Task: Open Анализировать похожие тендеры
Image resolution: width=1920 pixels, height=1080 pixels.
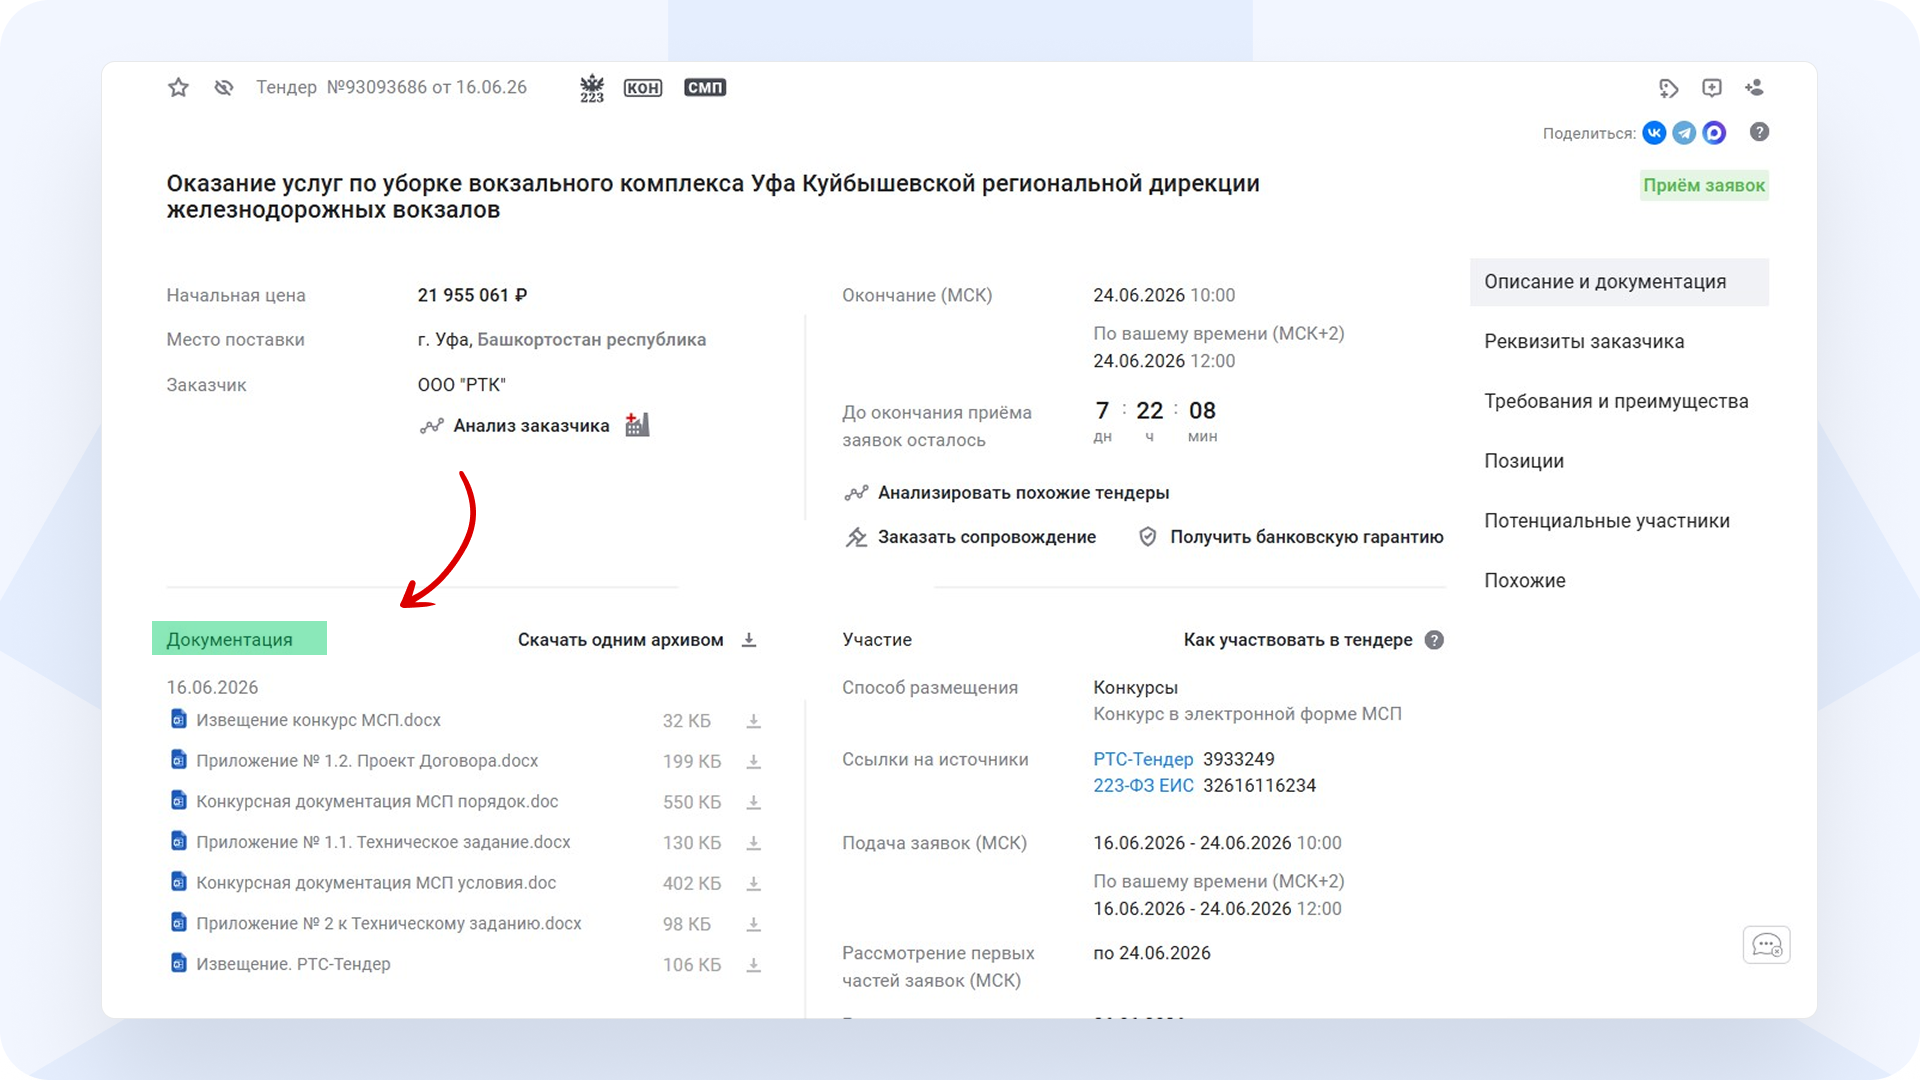Action: 1023,493
